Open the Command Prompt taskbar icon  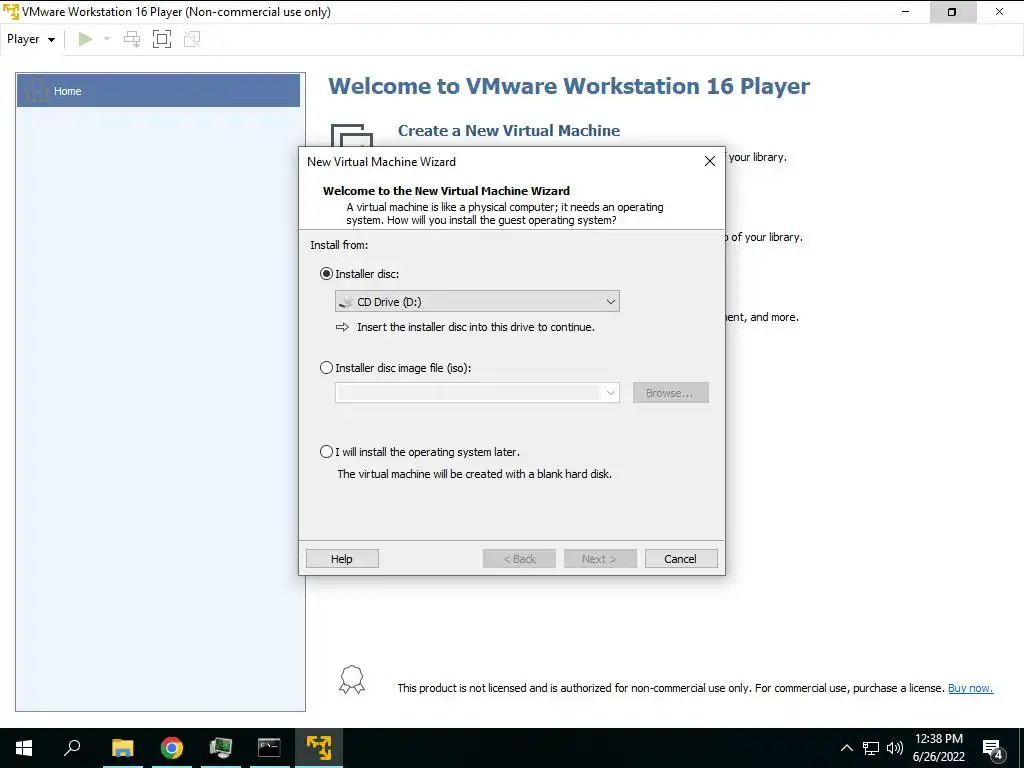coord(269,748)
